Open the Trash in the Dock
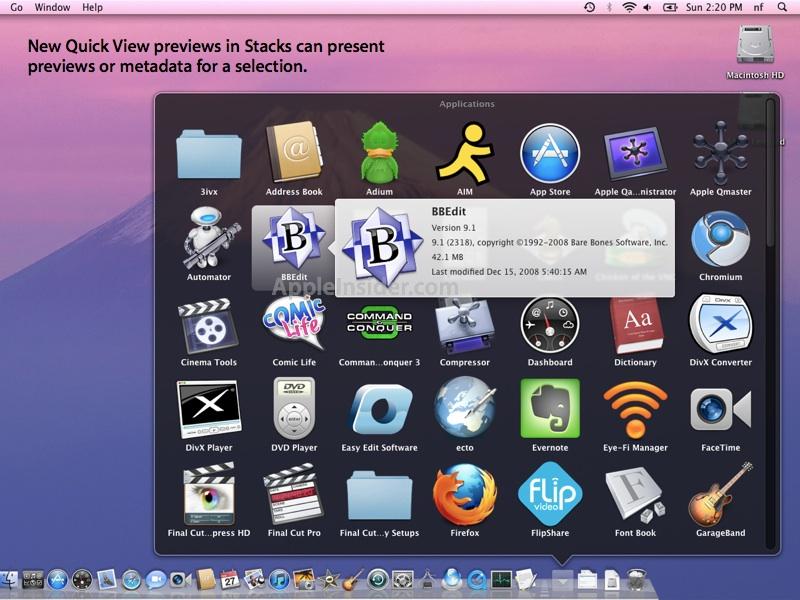Viewport: 800px width, 600px height. click(x=637, y=580)
